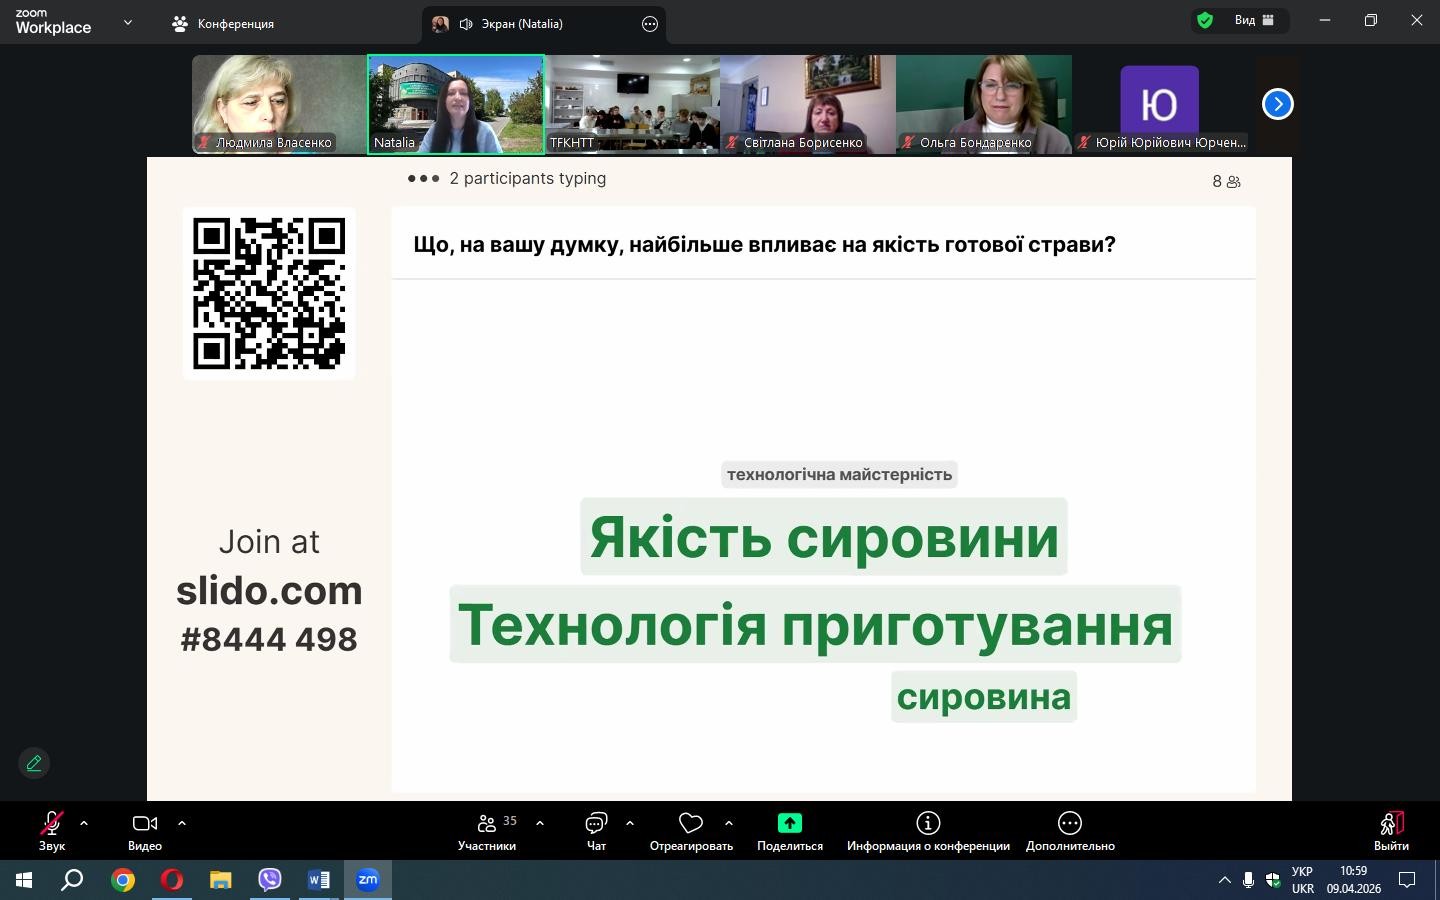Image resolution: width=1440 pixels, height=900 pixels.
Task: Open Viber from the Windows taskbar
Action: 270,880
